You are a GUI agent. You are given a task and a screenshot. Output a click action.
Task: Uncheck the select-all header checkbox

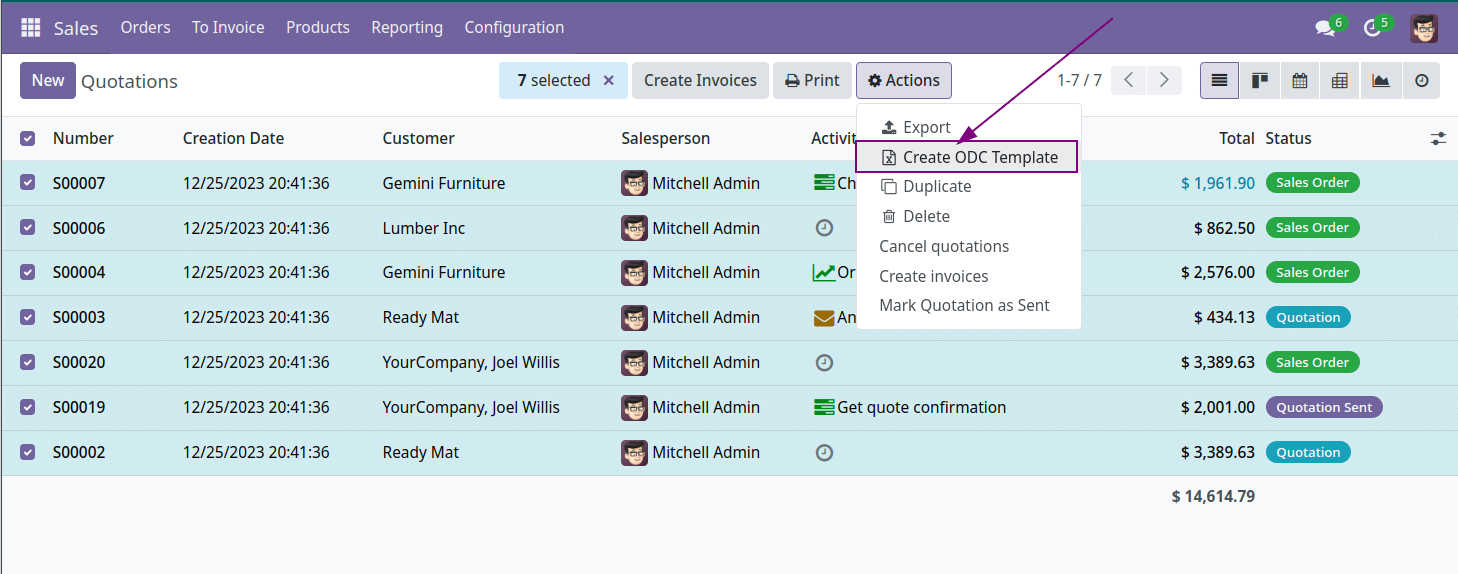click(28, 139)
